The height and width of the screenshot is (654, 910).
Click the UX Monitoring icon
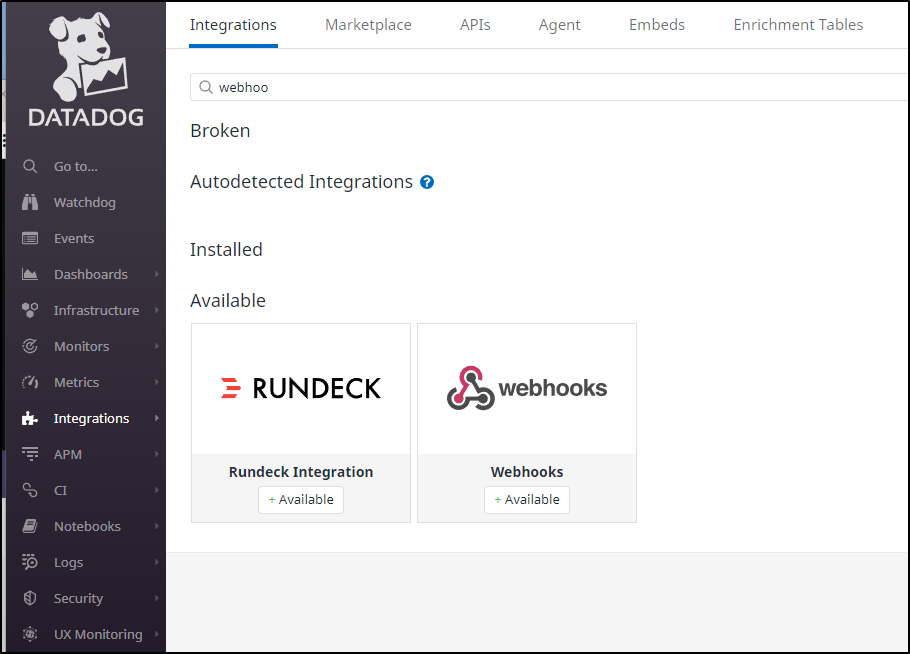(x=30, y=634)
